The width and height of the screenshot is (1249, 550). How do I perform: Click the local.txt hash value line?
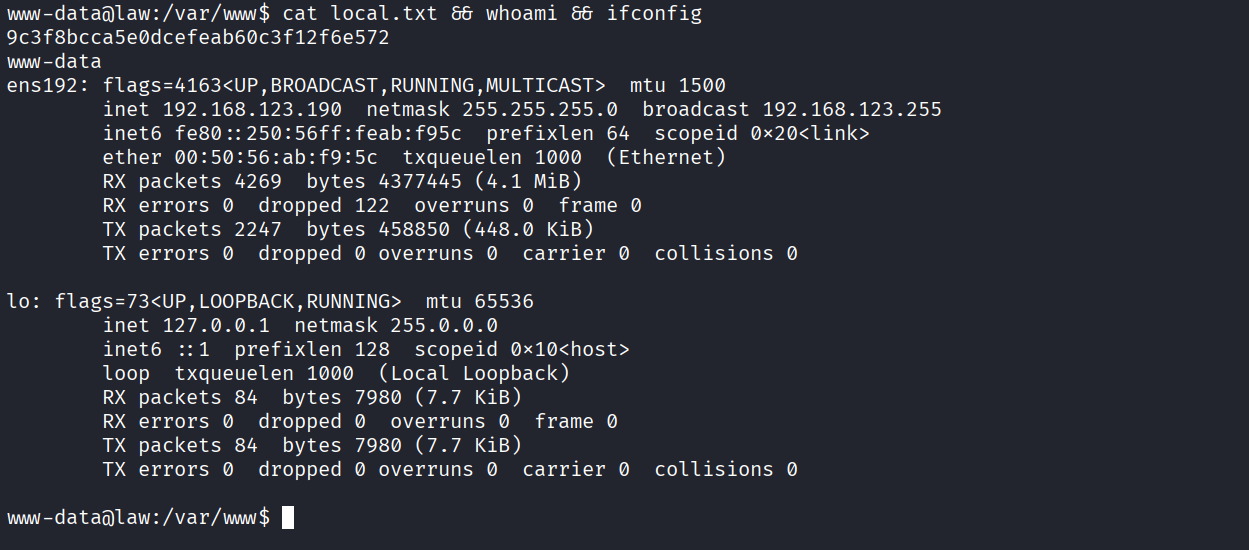(x=198, y=38)
